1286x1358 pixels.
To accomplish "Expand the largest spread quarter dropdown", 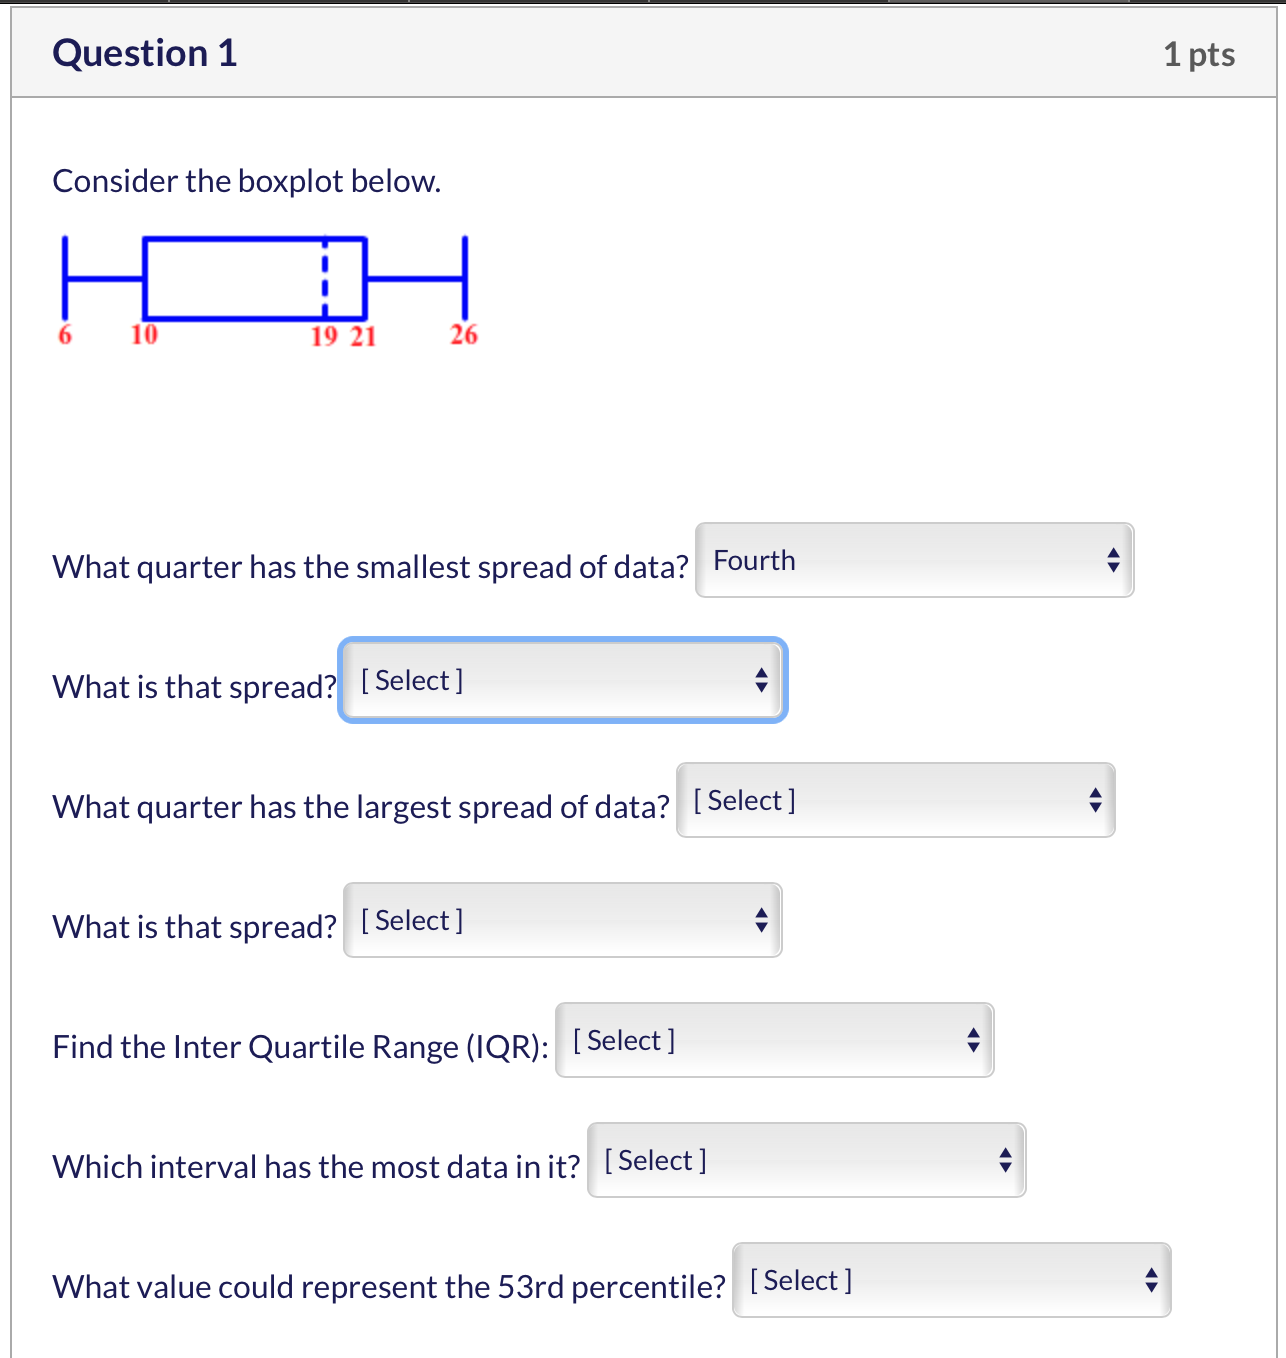I will (x=894, y=800).
